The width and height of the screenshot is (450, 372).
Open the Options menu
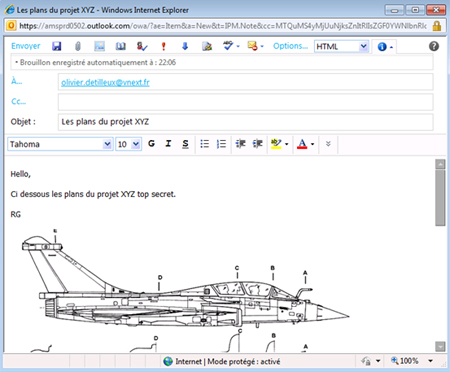pyautogui.click(x=290, y=46)
